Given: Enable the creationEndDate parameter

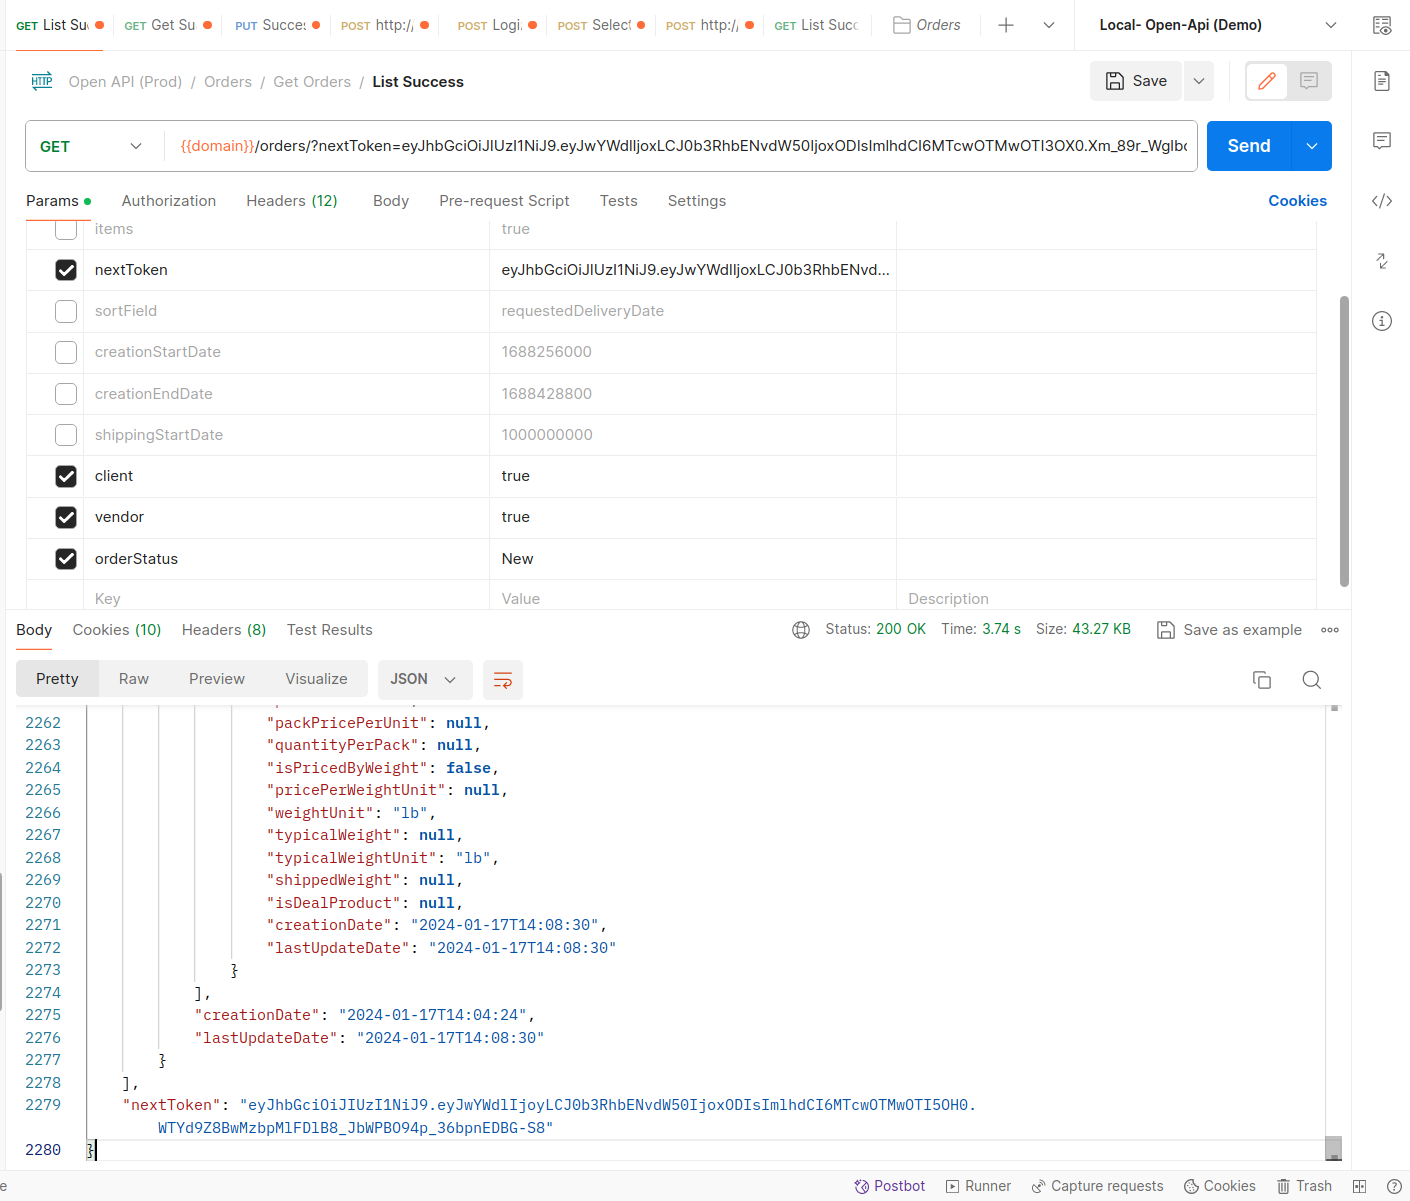Looking at the screenshot, I should [66, 394].
